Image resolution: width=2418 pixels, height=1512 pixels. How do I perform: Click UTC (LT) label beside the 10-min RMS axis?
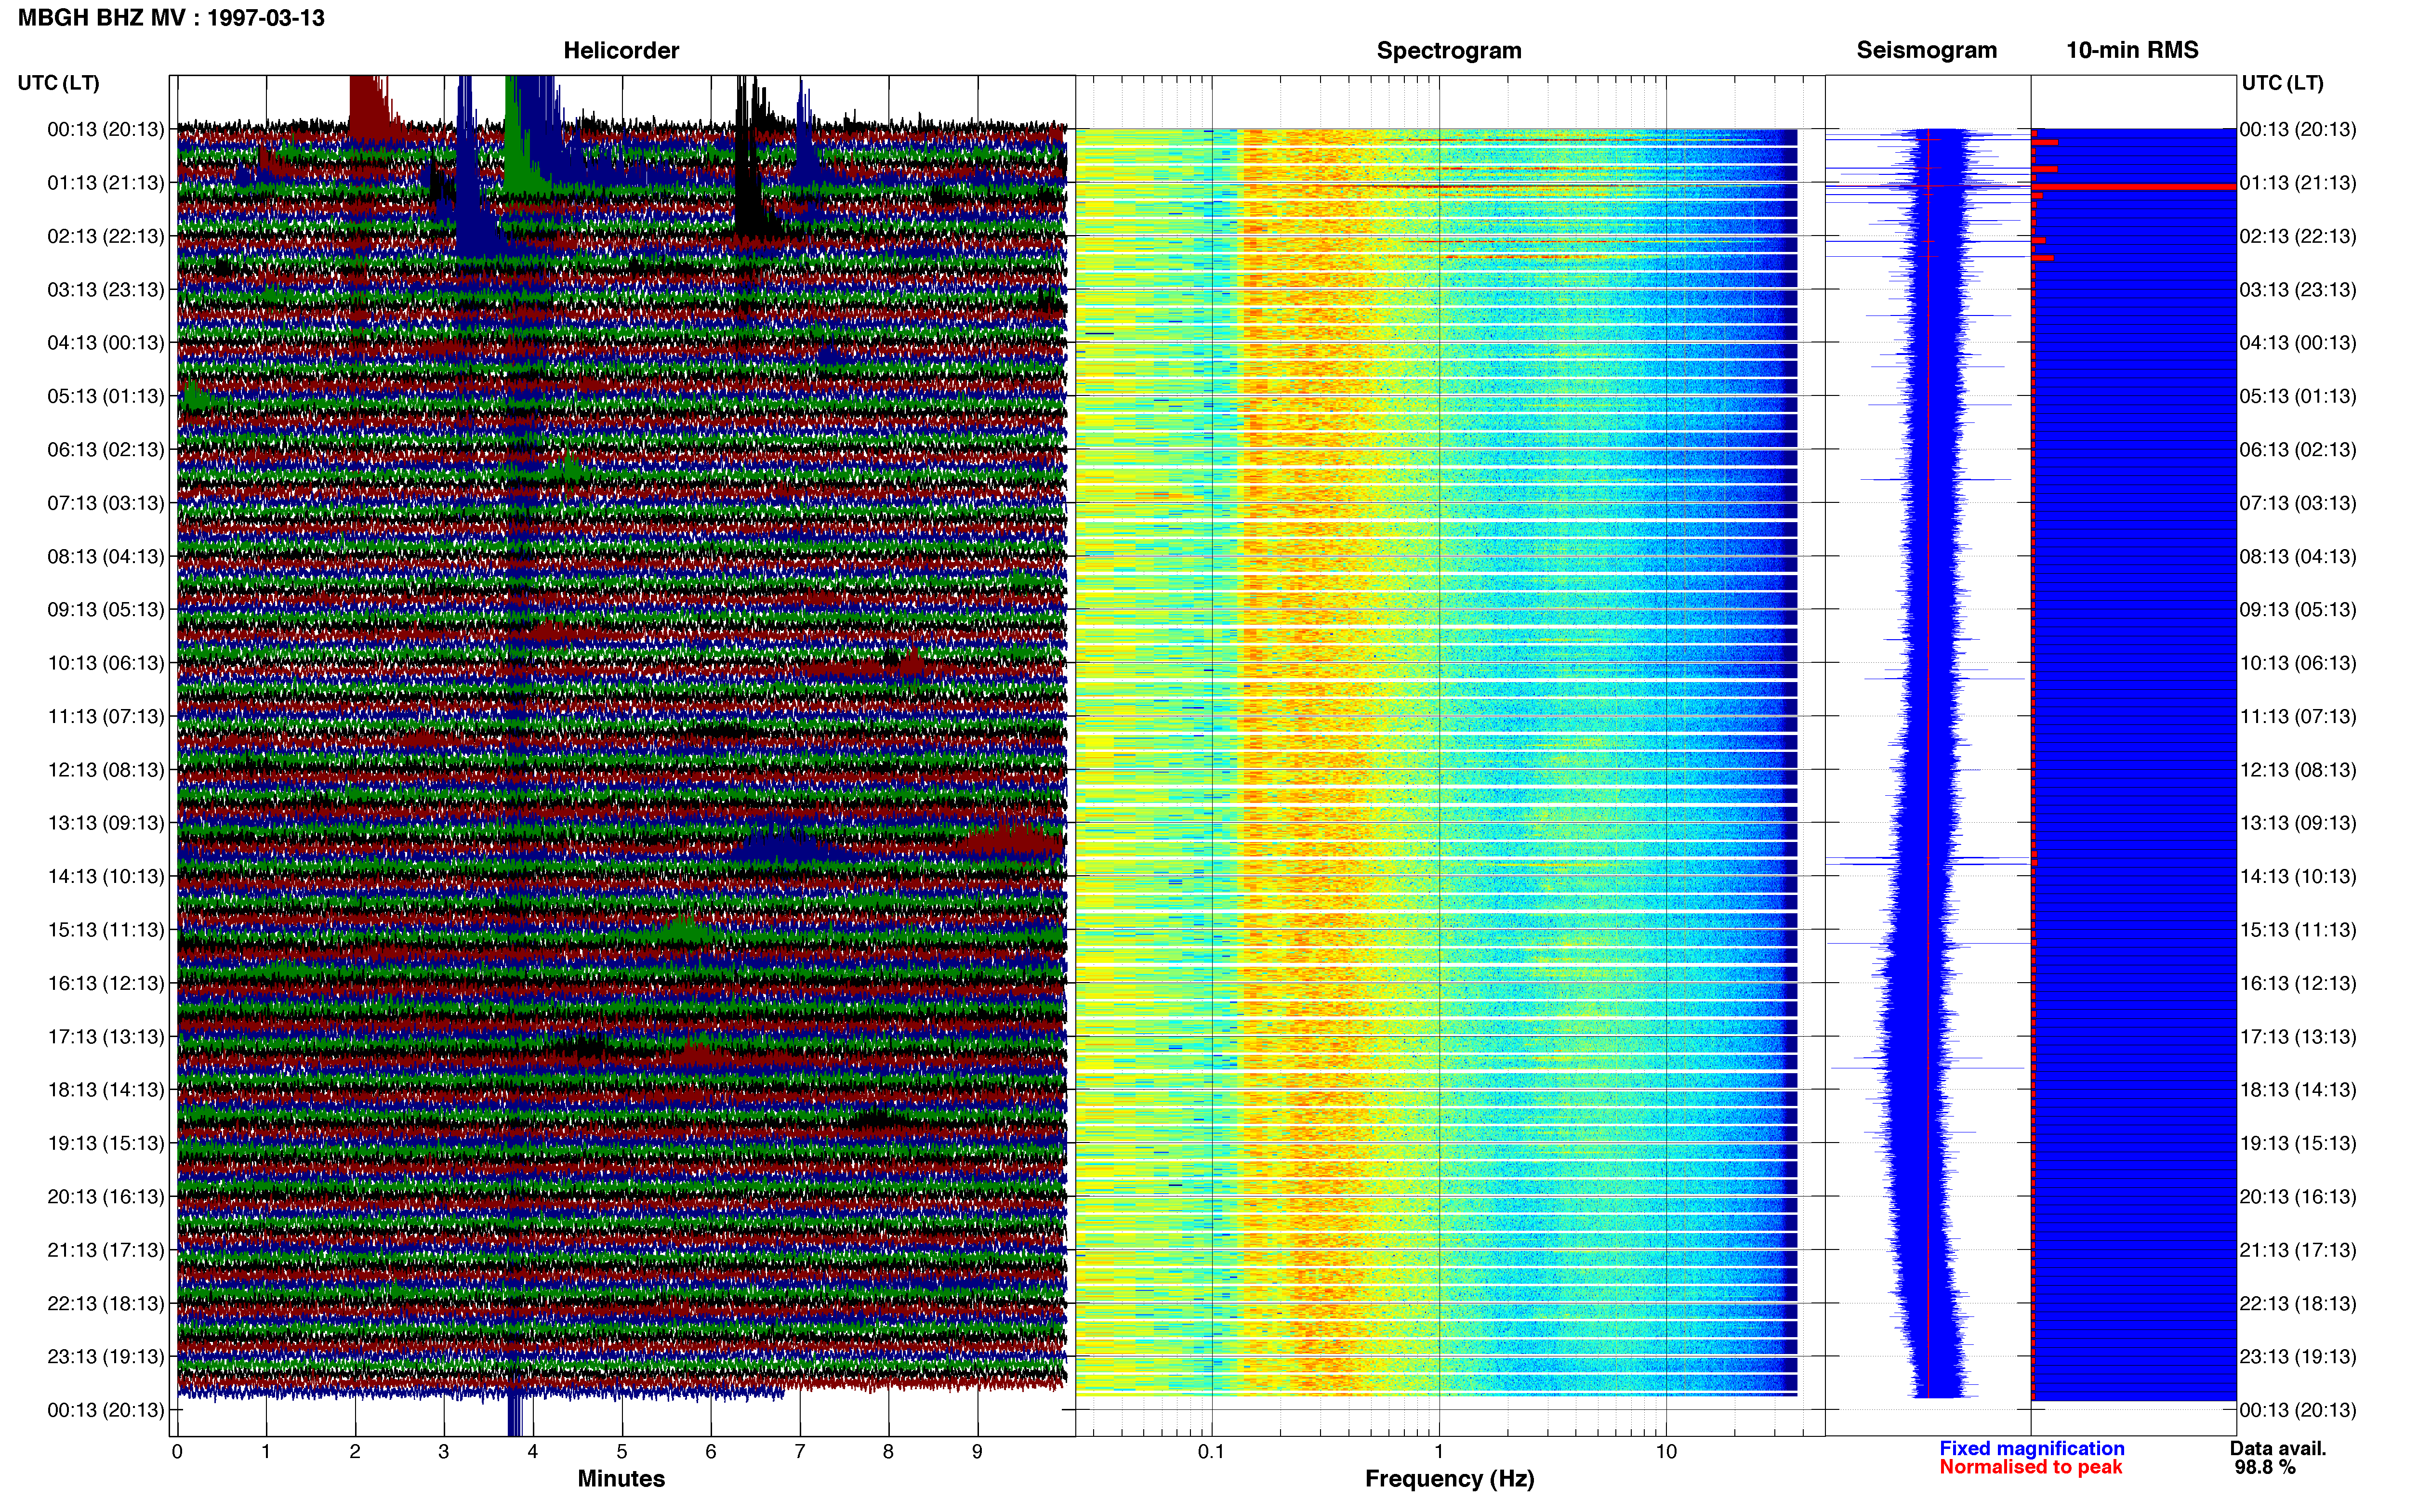pos(2282,83)
